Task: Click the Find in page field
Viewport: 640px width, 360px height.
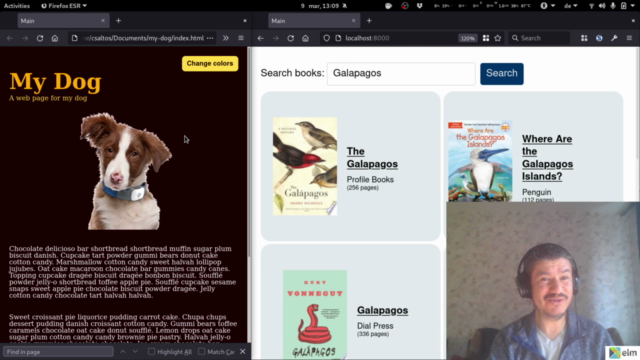Action: click(x=58, y=351)
